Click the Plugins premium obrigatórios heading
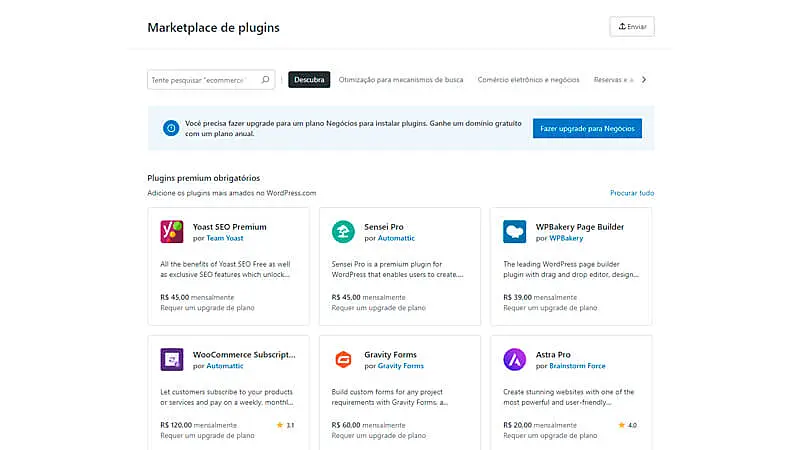This screenshot has width=800, height=450. [x=204, y=178]
